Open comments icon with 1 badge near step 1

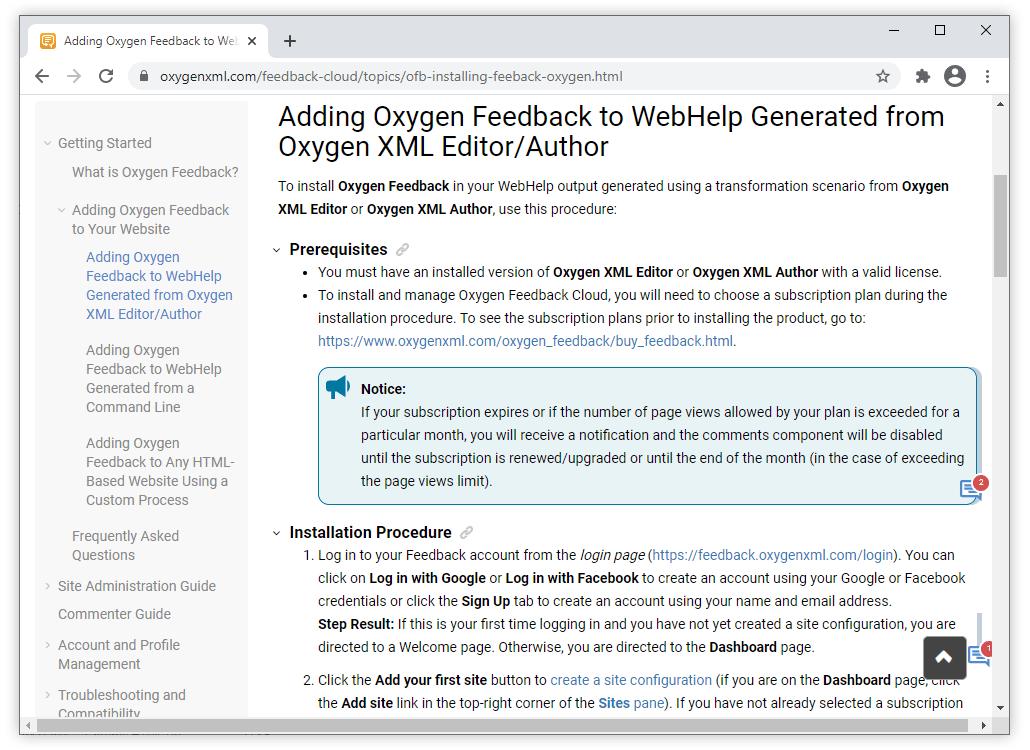pos(980,653)
